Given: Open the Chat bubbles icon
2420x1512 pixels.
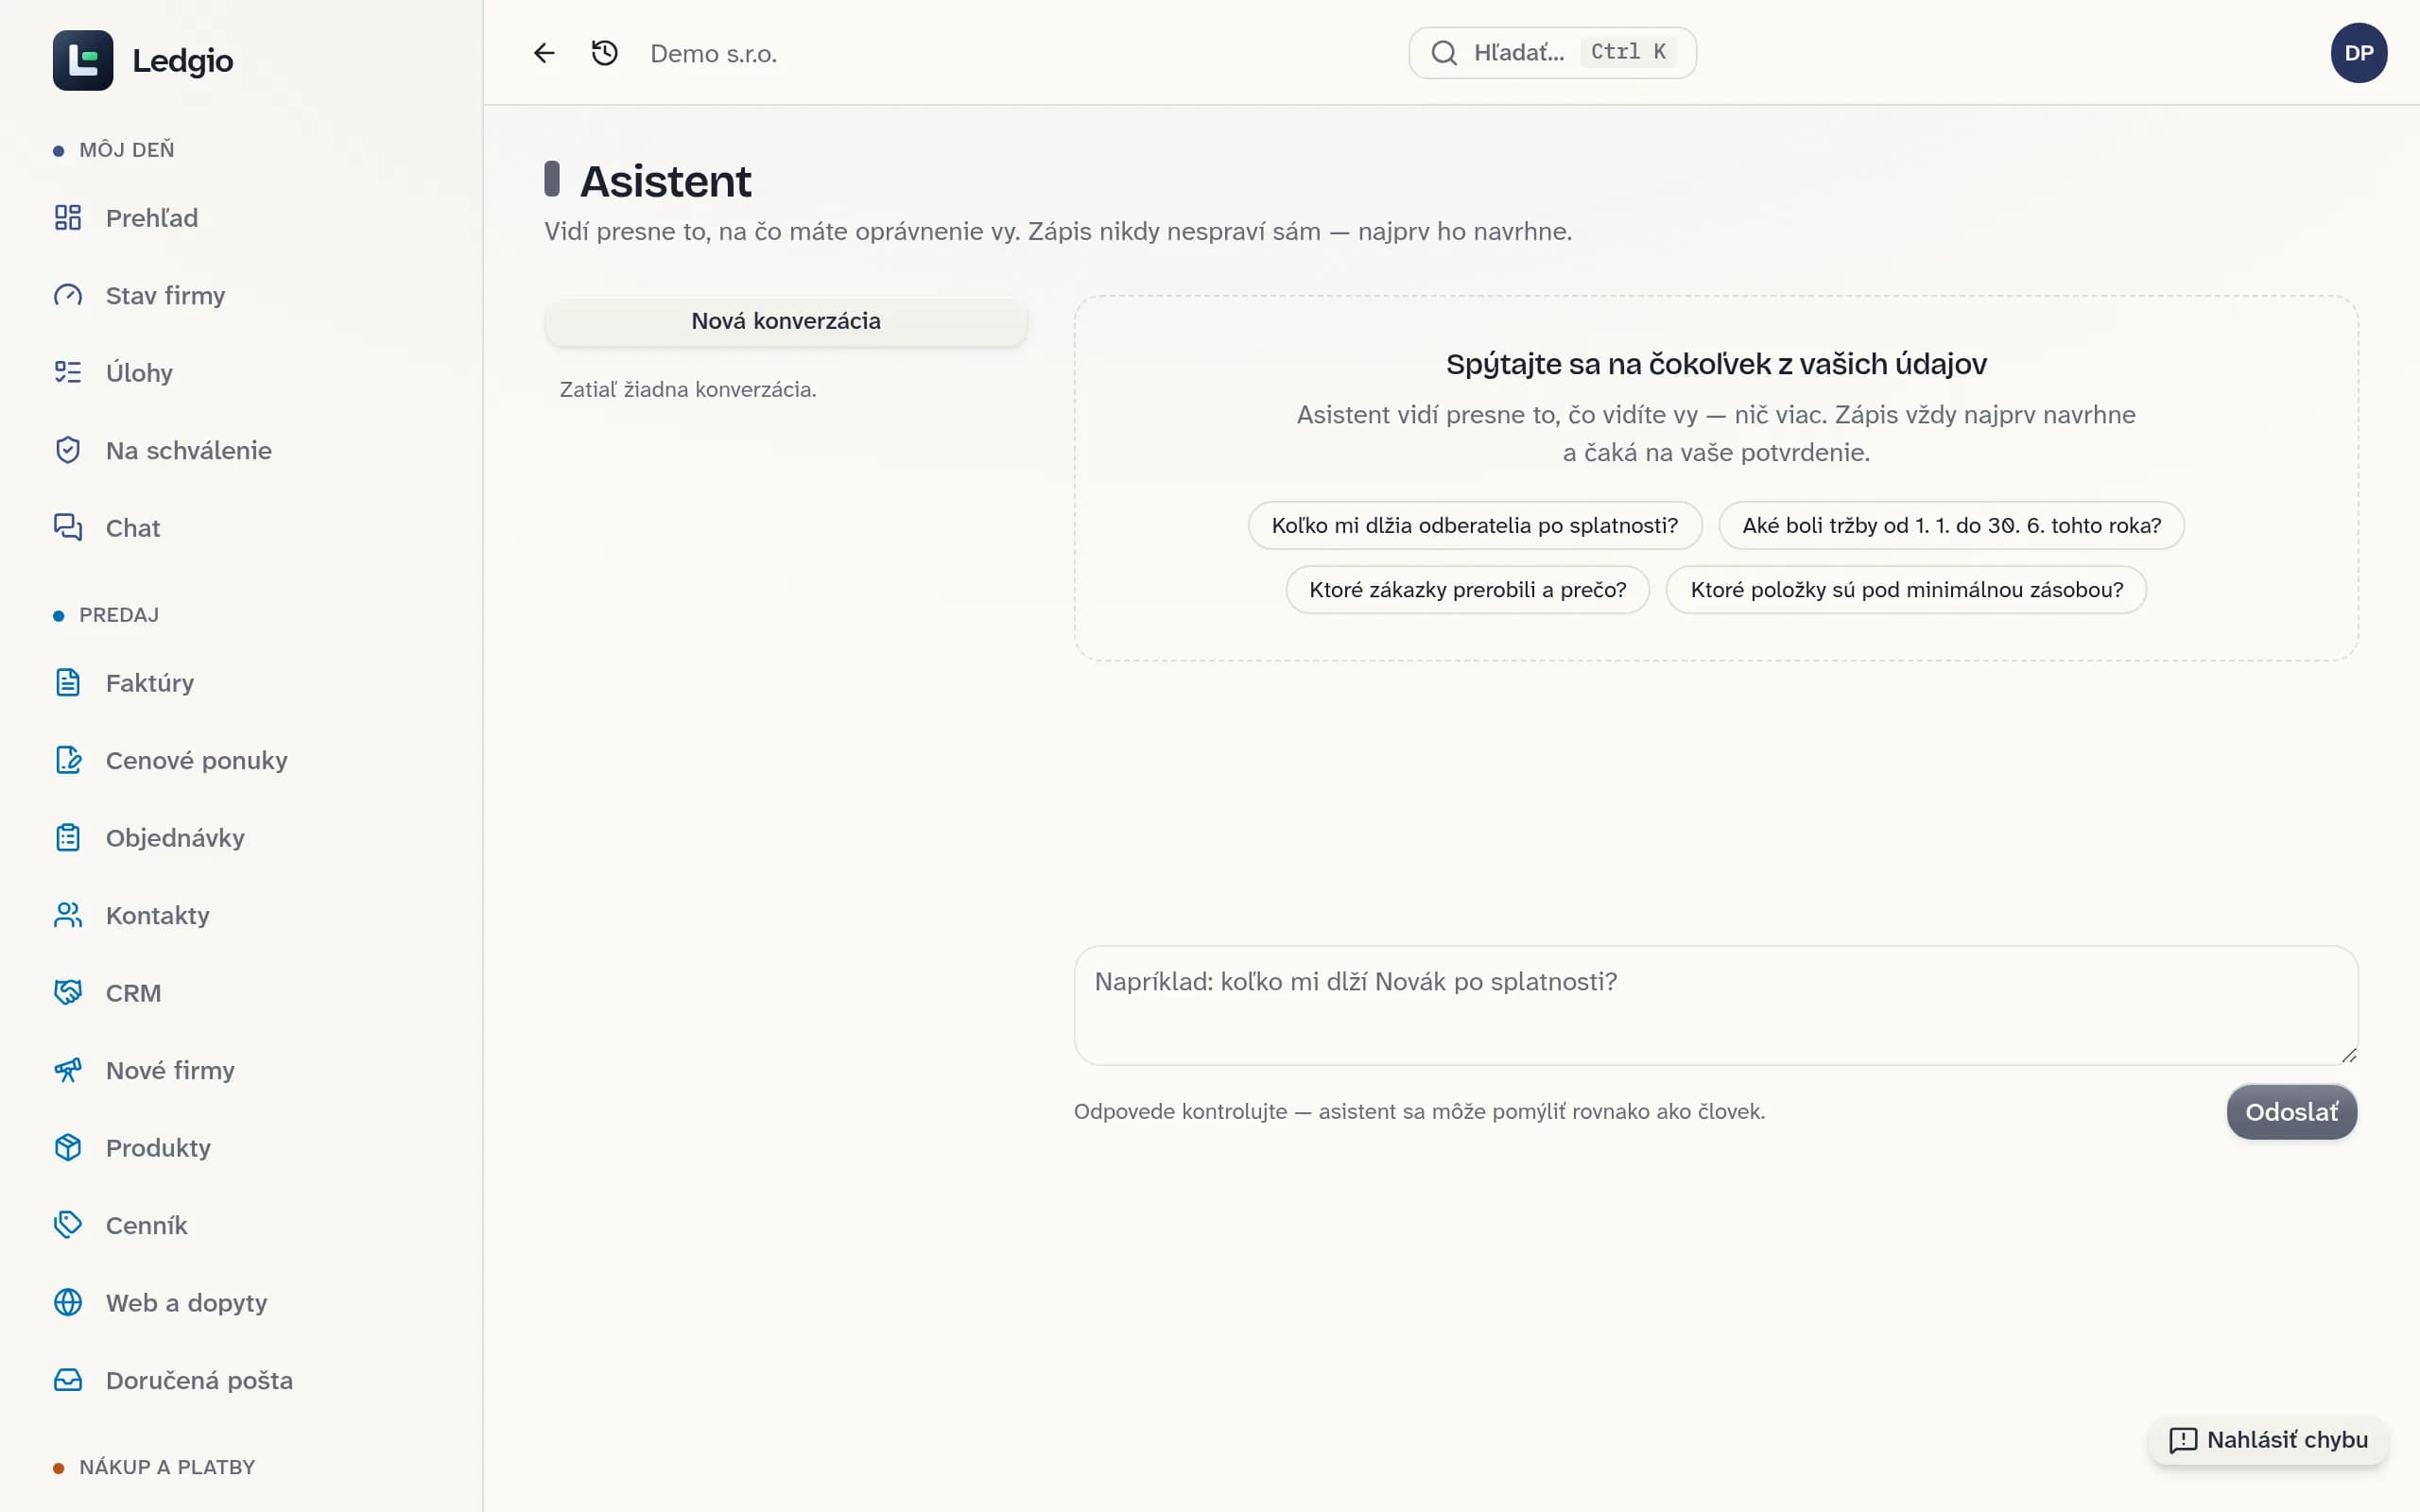Looking at the screenshot, I should pos(68,528).
